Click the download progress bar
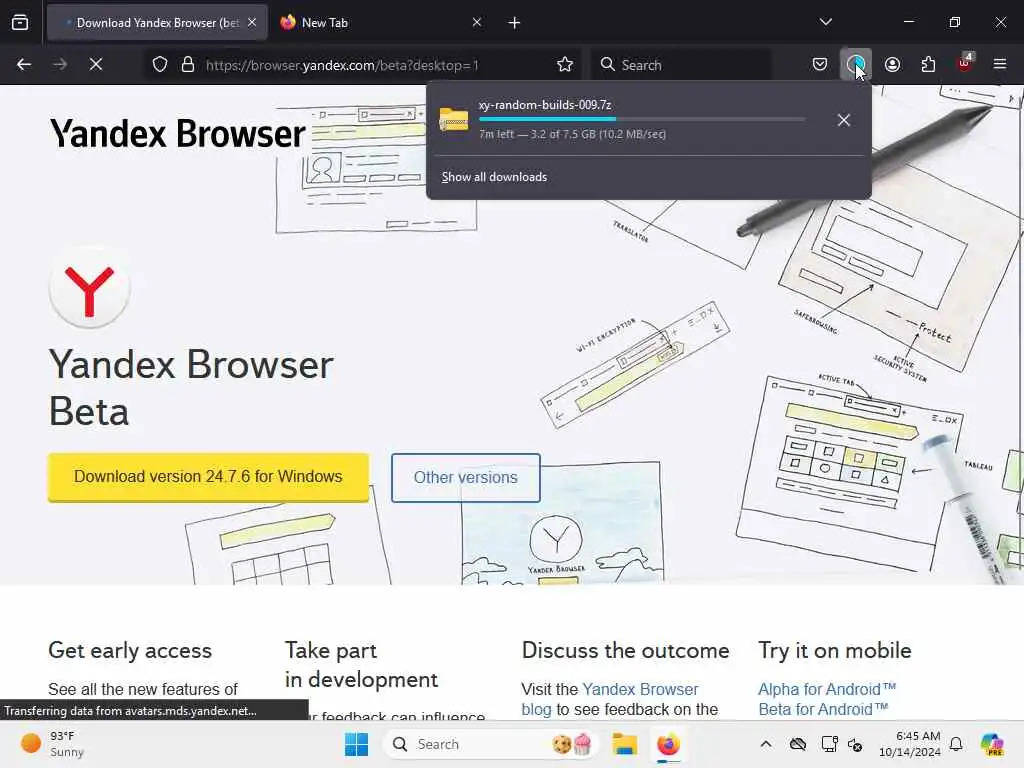This screenshot has width=1024, height=768. coord(642,120)
